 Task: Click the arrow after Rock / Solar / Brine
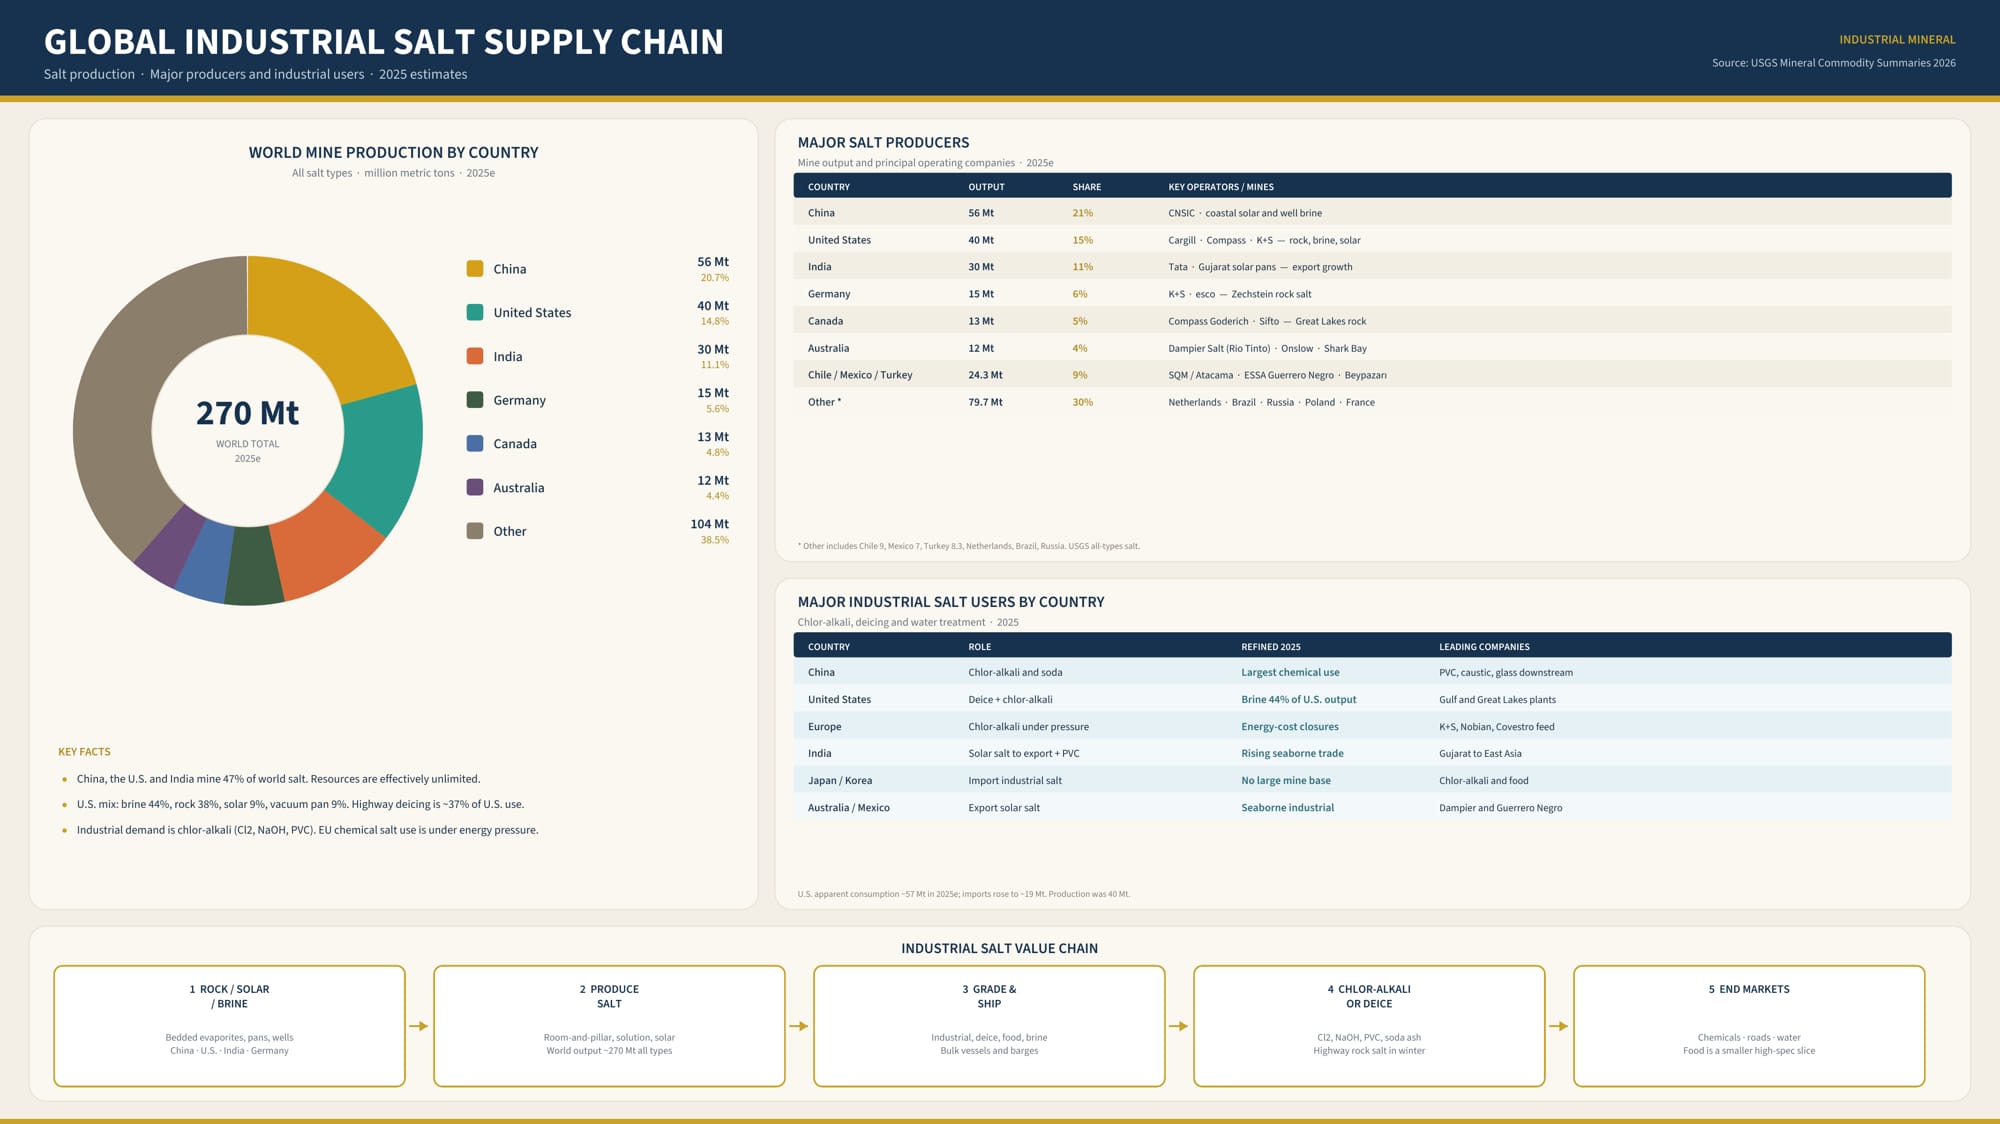(419, 1026)
